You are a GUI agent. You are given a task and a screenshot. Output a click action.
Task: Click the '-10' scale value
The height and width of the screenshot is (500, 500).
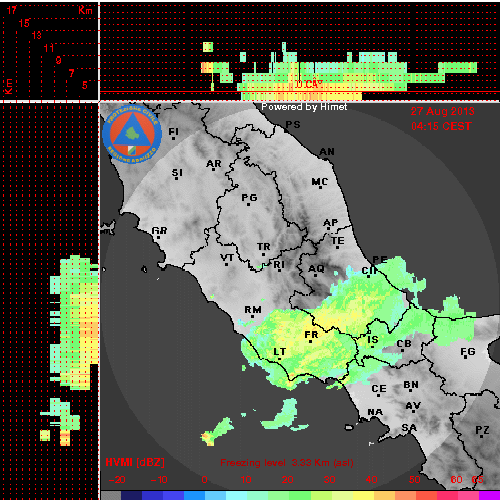pyautogui.click(x=159, y=480)
